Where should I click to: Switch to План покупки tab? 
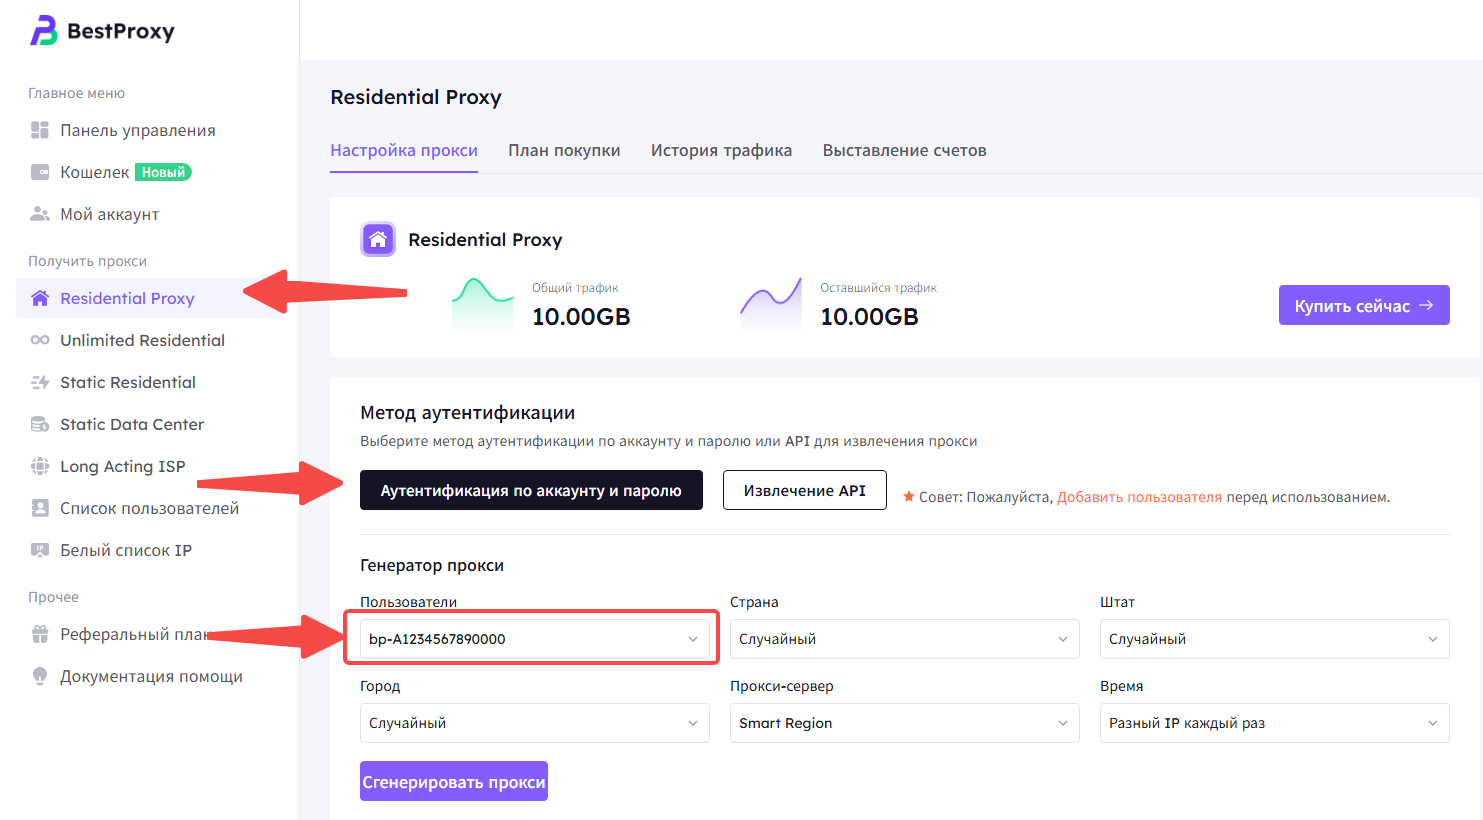(564, 151)
